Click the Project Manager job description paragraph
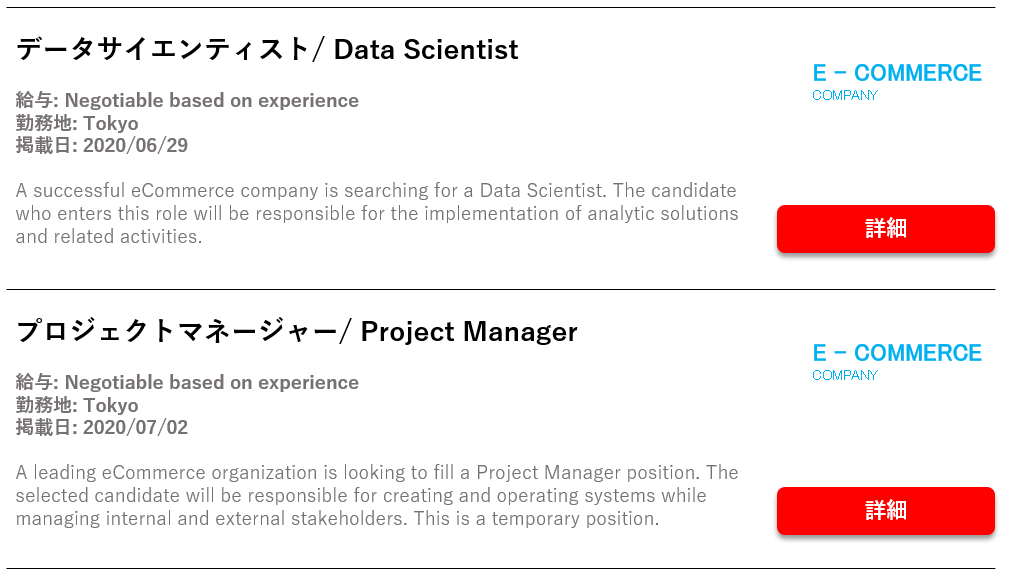 (377, 495)
